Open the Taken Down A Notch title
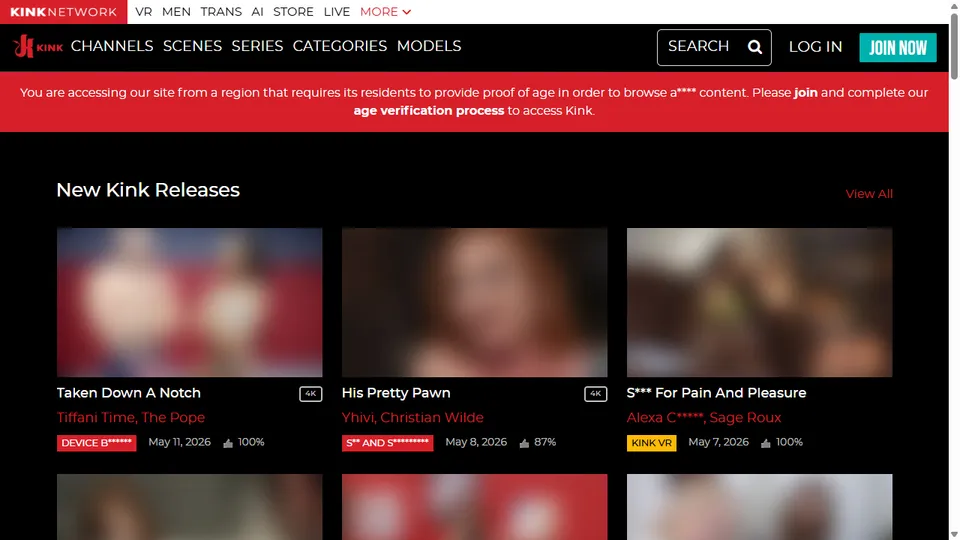960x540 pixels. click(129, 393)
